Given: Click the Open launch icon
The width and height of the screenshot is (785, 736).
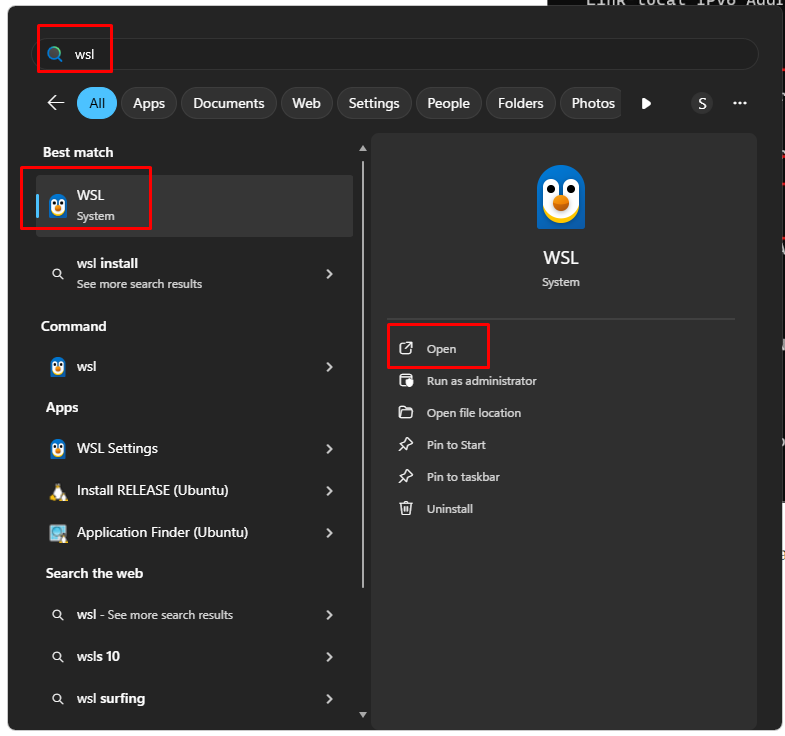Looking at the screenshot, I should (x=406, y=348).
